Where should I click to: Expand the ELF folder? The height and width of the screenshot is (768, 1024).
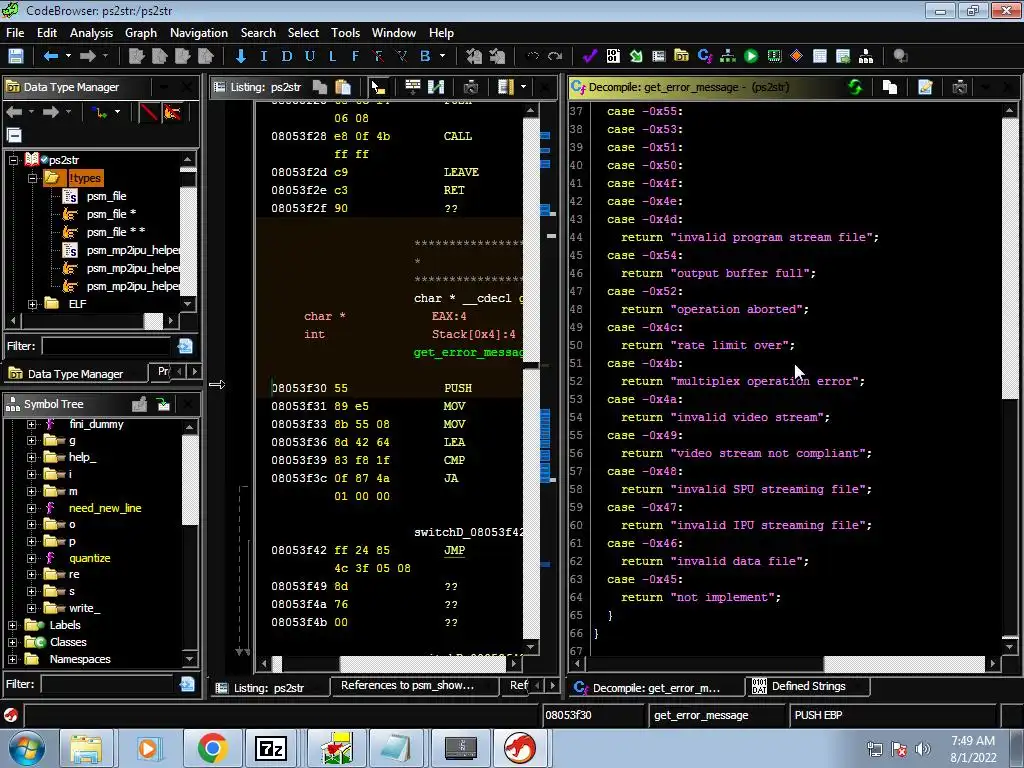(x=32, y=304)
